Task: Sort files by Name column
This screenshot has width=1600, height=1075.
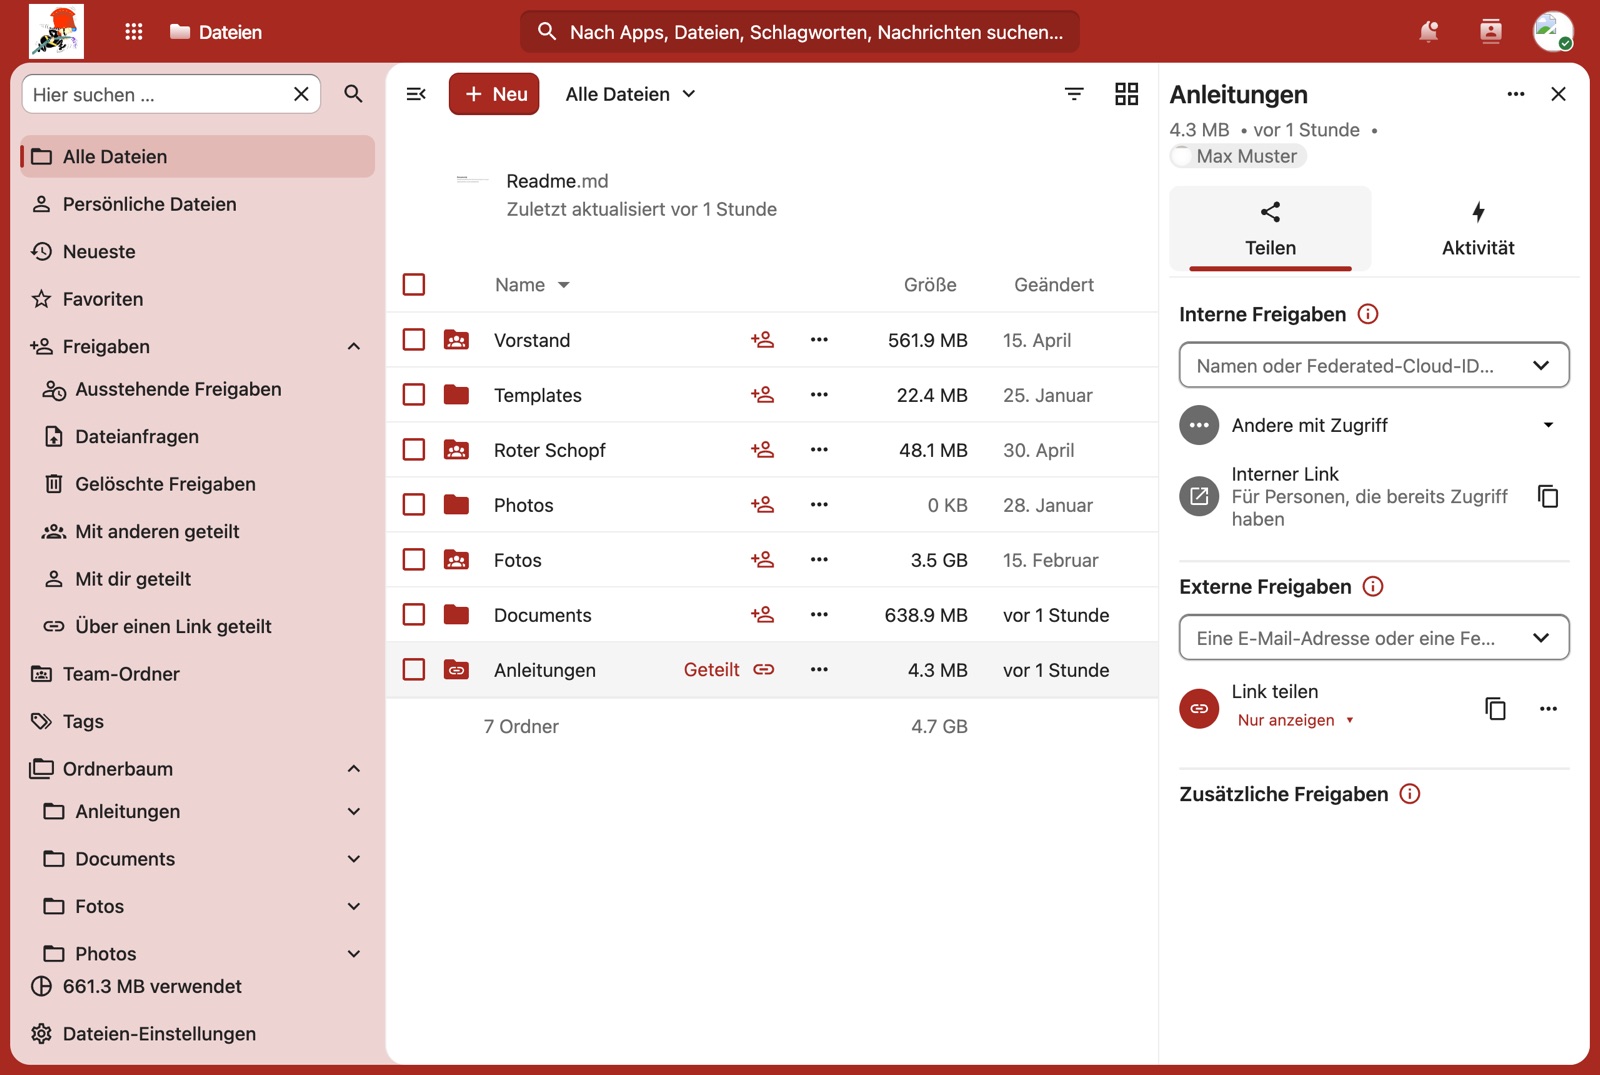Action: (x=532, y=285)
